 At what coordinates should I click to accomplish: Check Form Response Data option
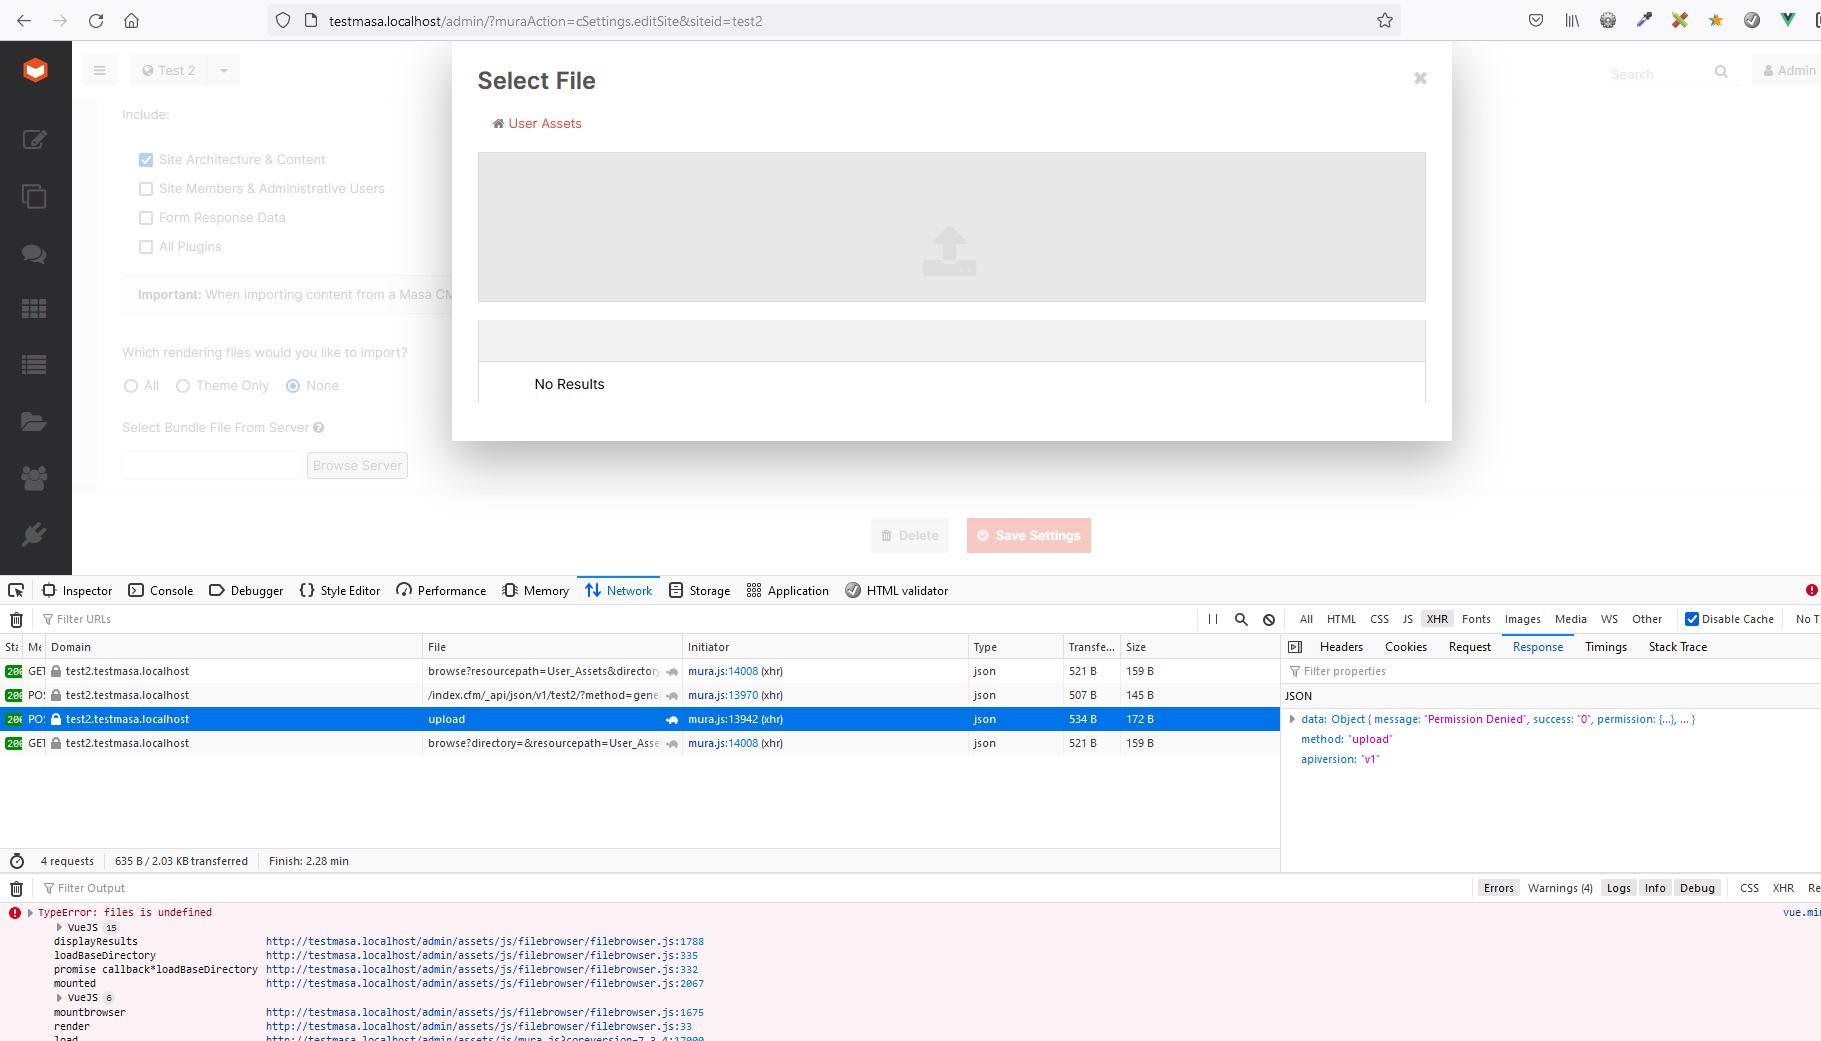click(x=146, y=218)
